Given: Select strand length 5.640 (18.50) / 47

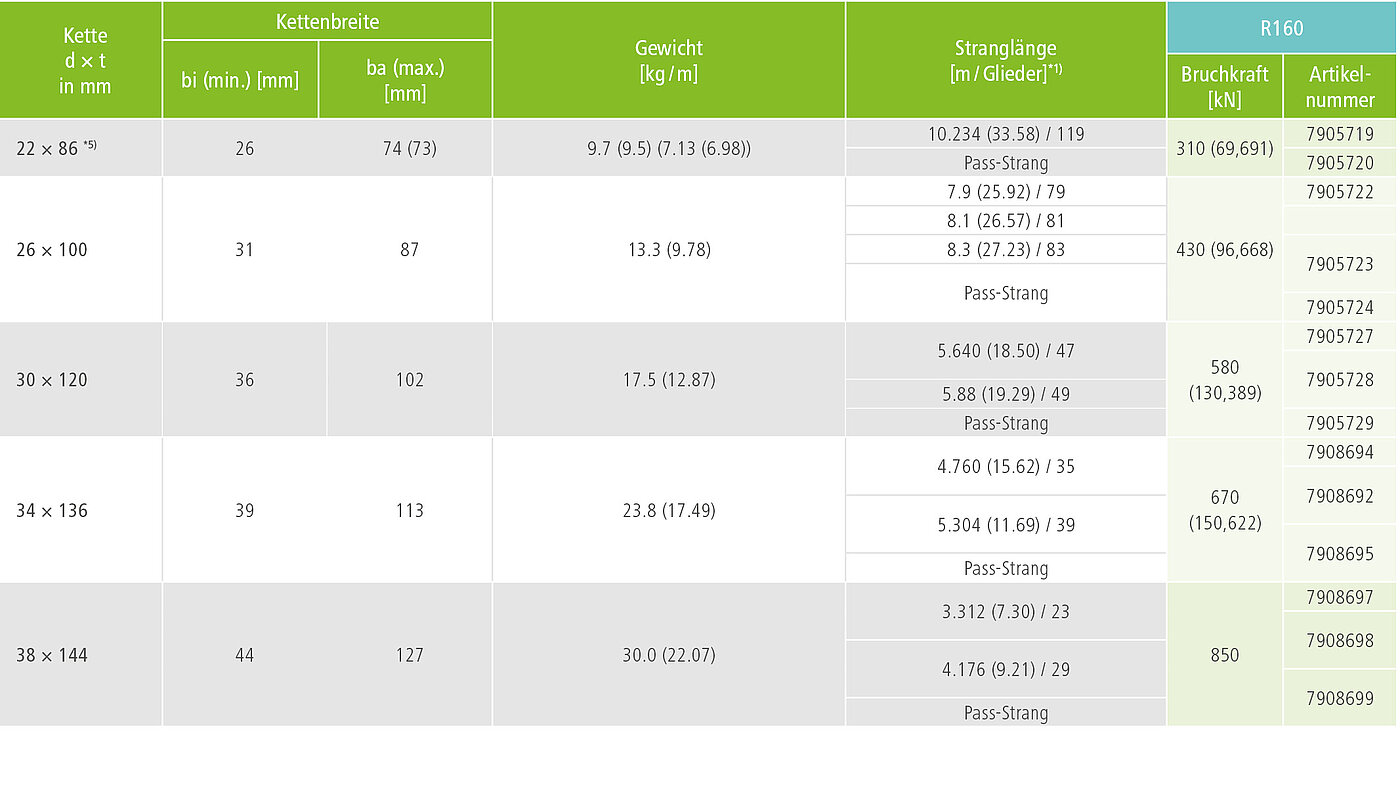Looking at the screenshot, I should (1006, 351).
